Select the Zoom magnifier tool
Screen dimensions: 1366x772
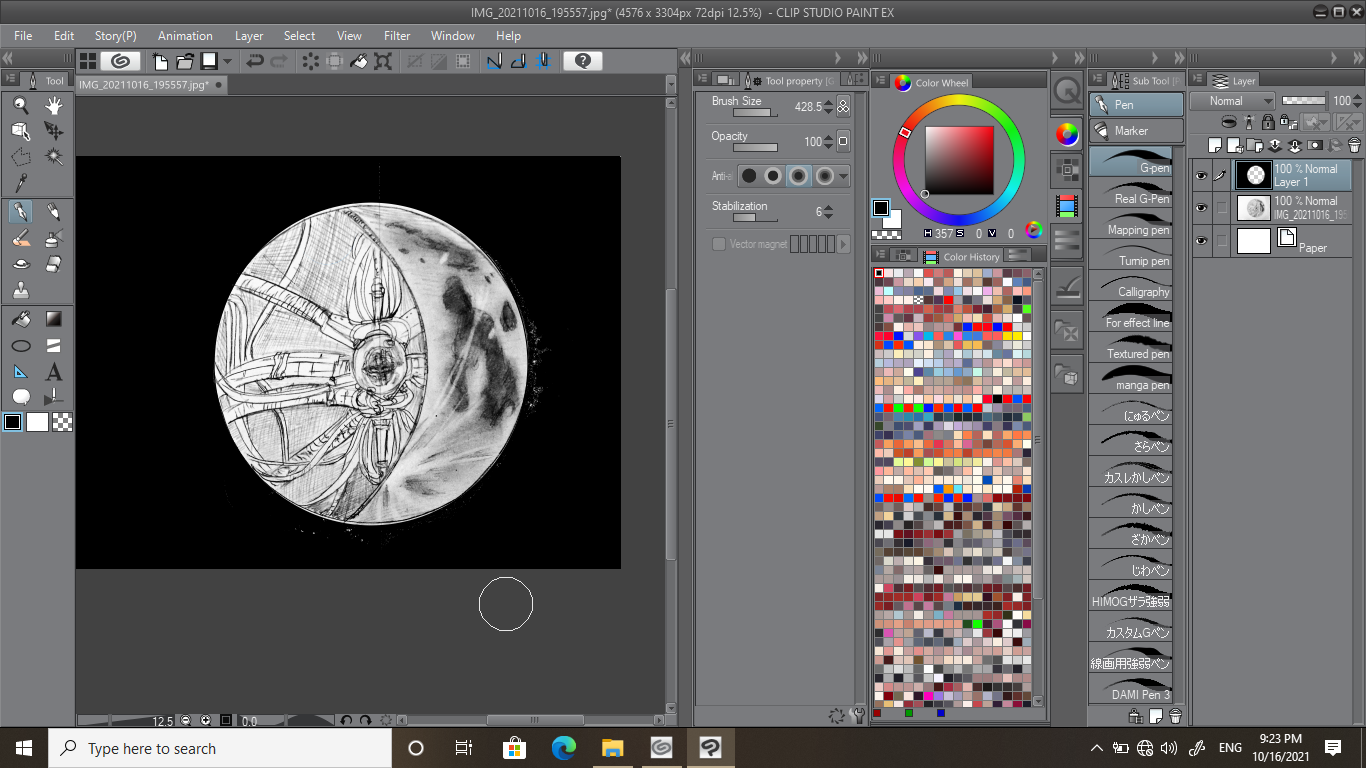click(21, 105)
